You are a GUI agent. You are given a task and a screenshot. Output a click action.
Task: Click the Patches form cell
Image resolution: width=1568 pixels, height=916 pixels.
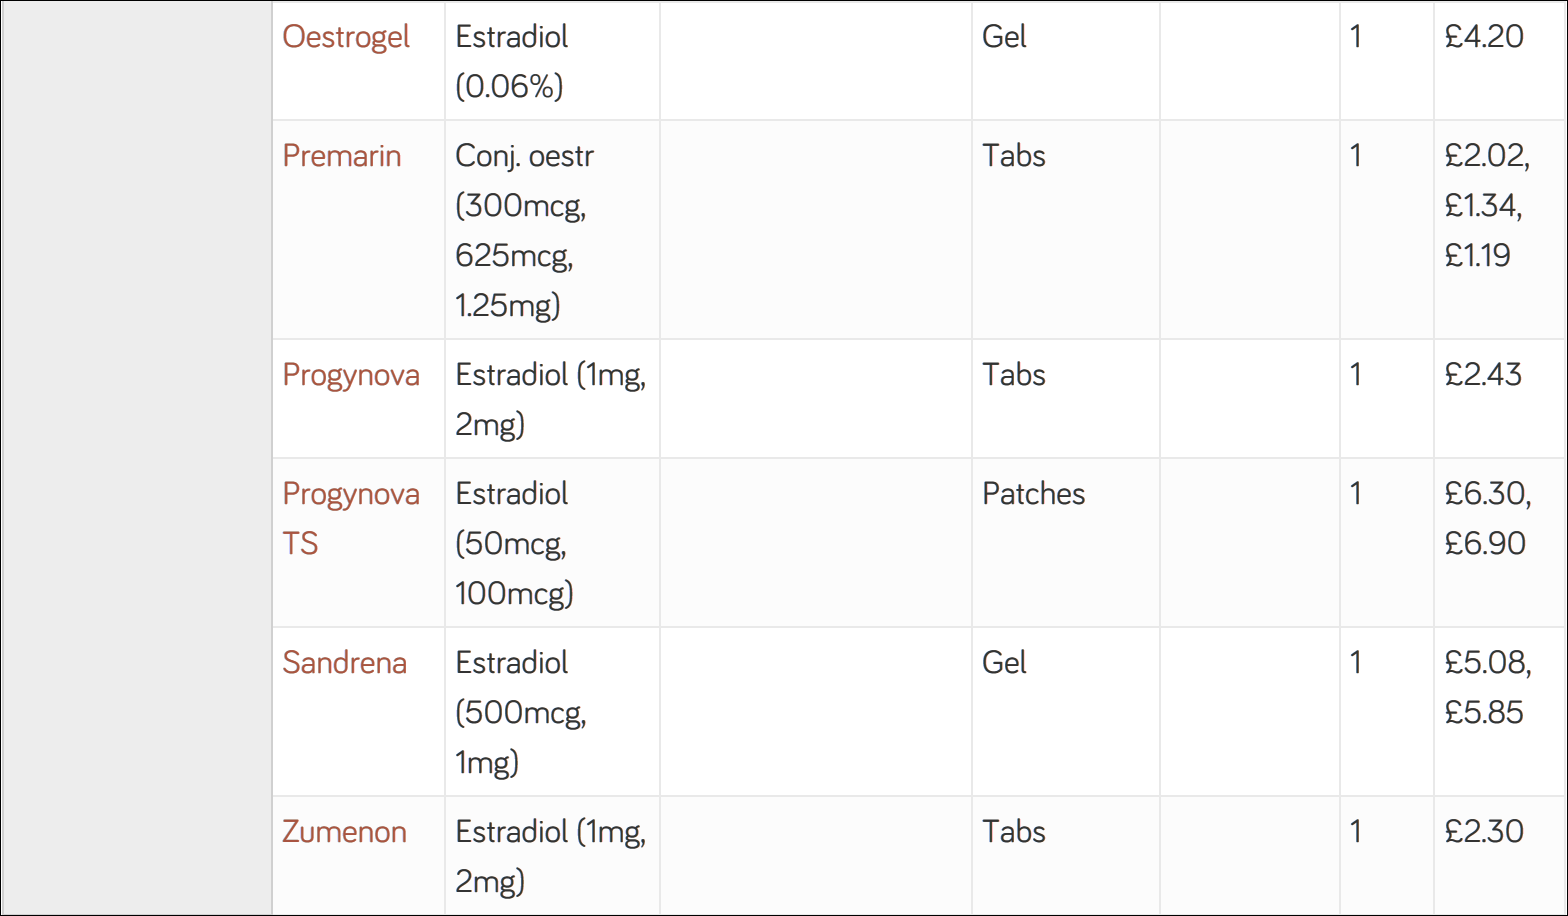coord(1066,543)
